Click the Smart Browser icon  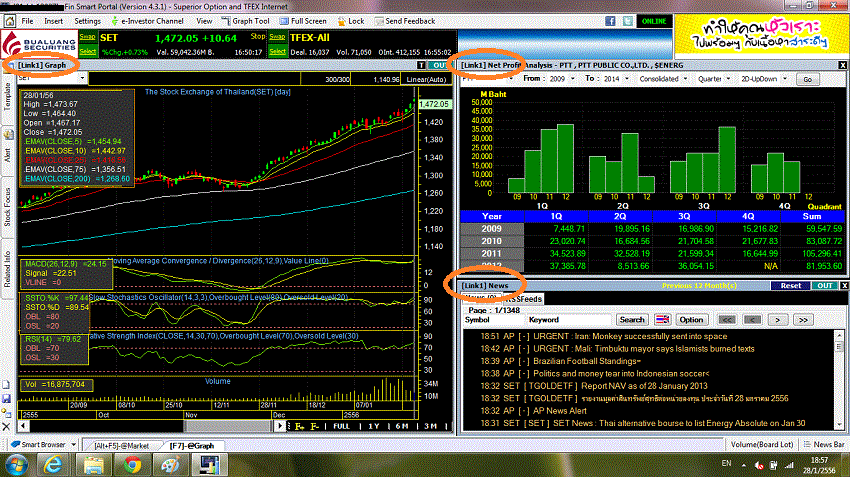16,444
